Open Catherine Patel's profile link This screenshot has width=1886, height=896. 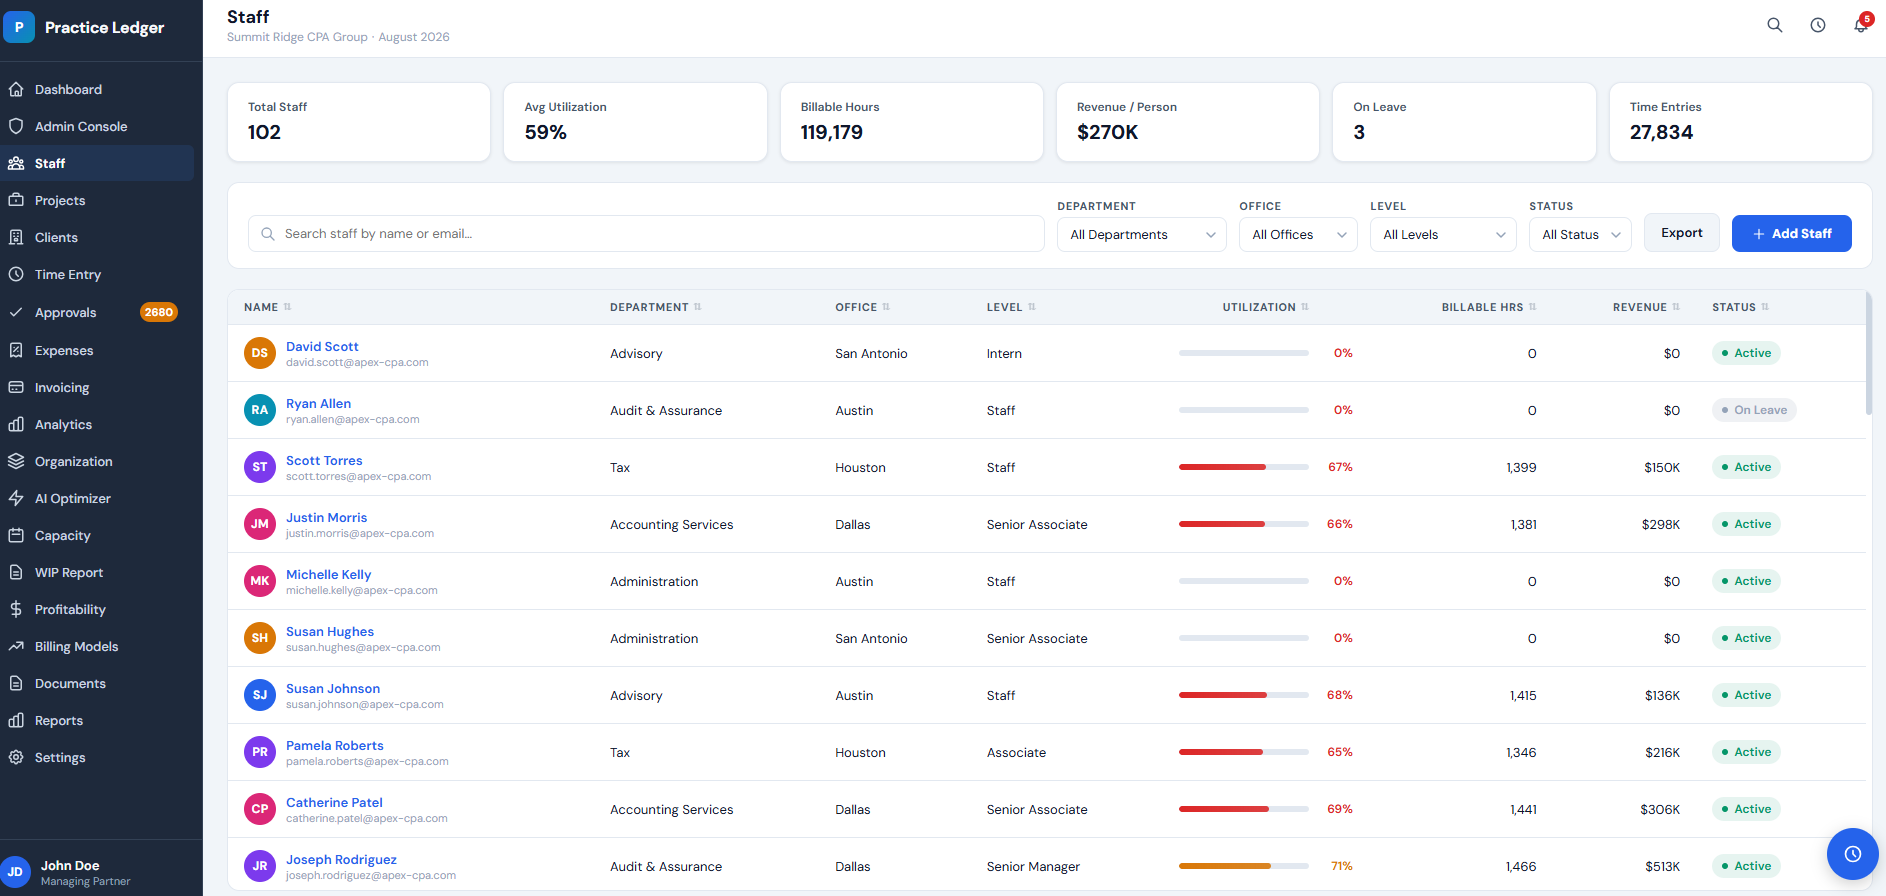(x=334, y=802)
